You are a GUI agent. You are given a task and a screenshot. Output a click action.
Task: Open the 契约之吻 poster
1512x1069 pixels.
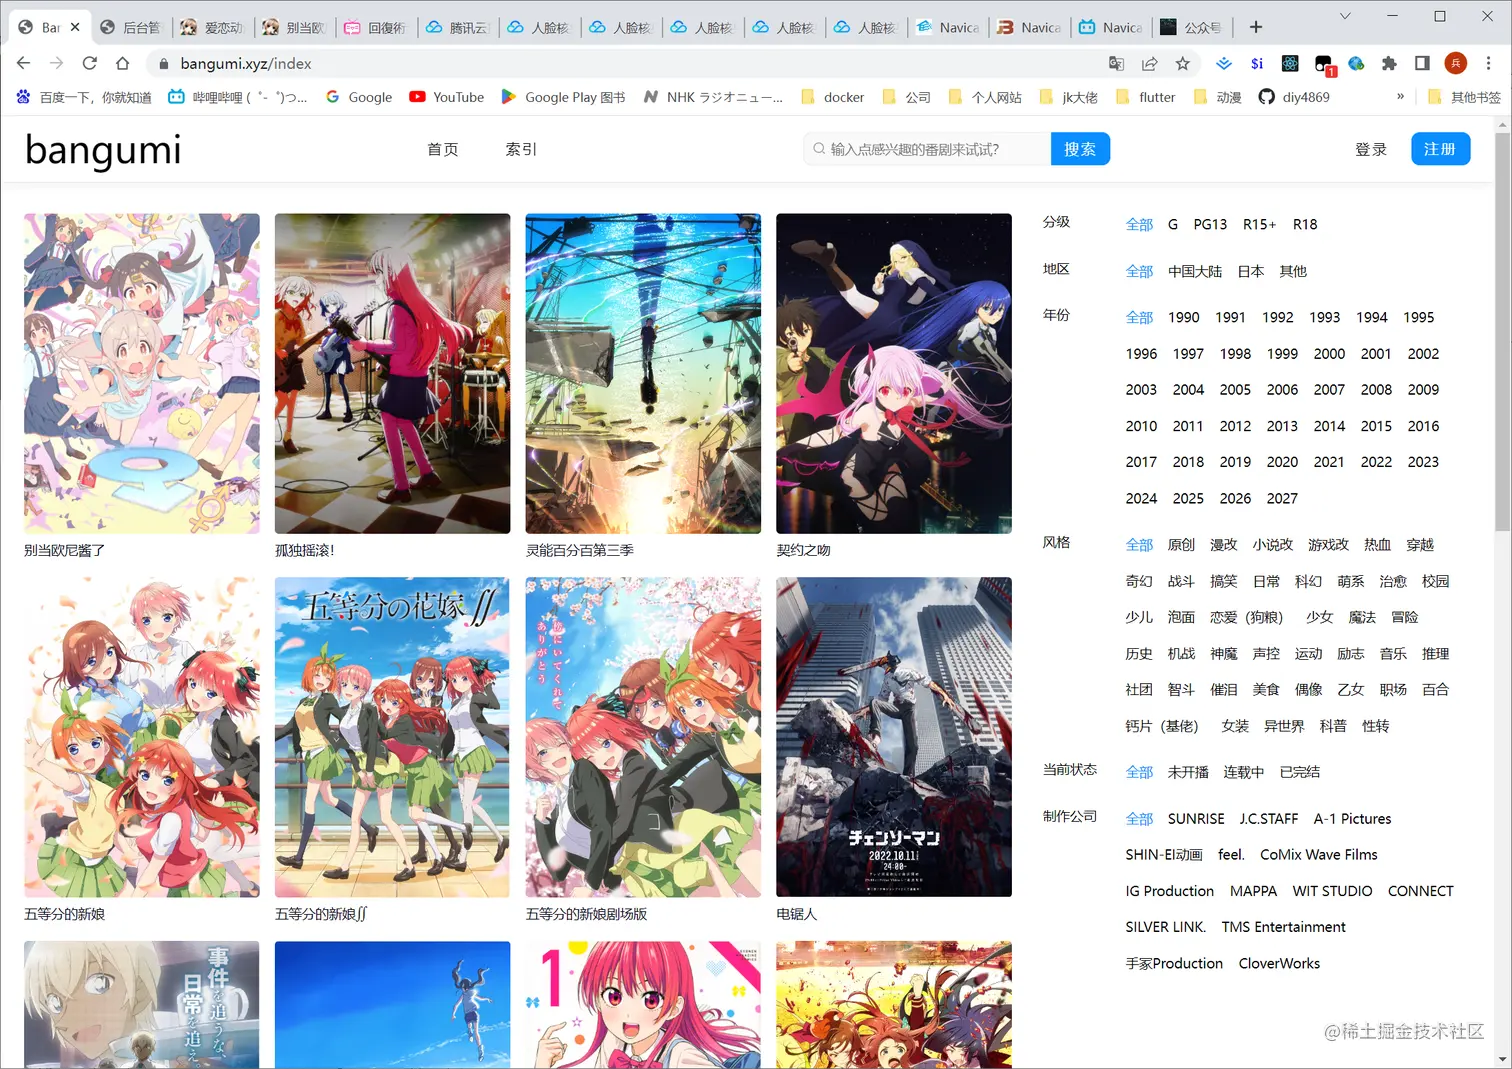893,373
